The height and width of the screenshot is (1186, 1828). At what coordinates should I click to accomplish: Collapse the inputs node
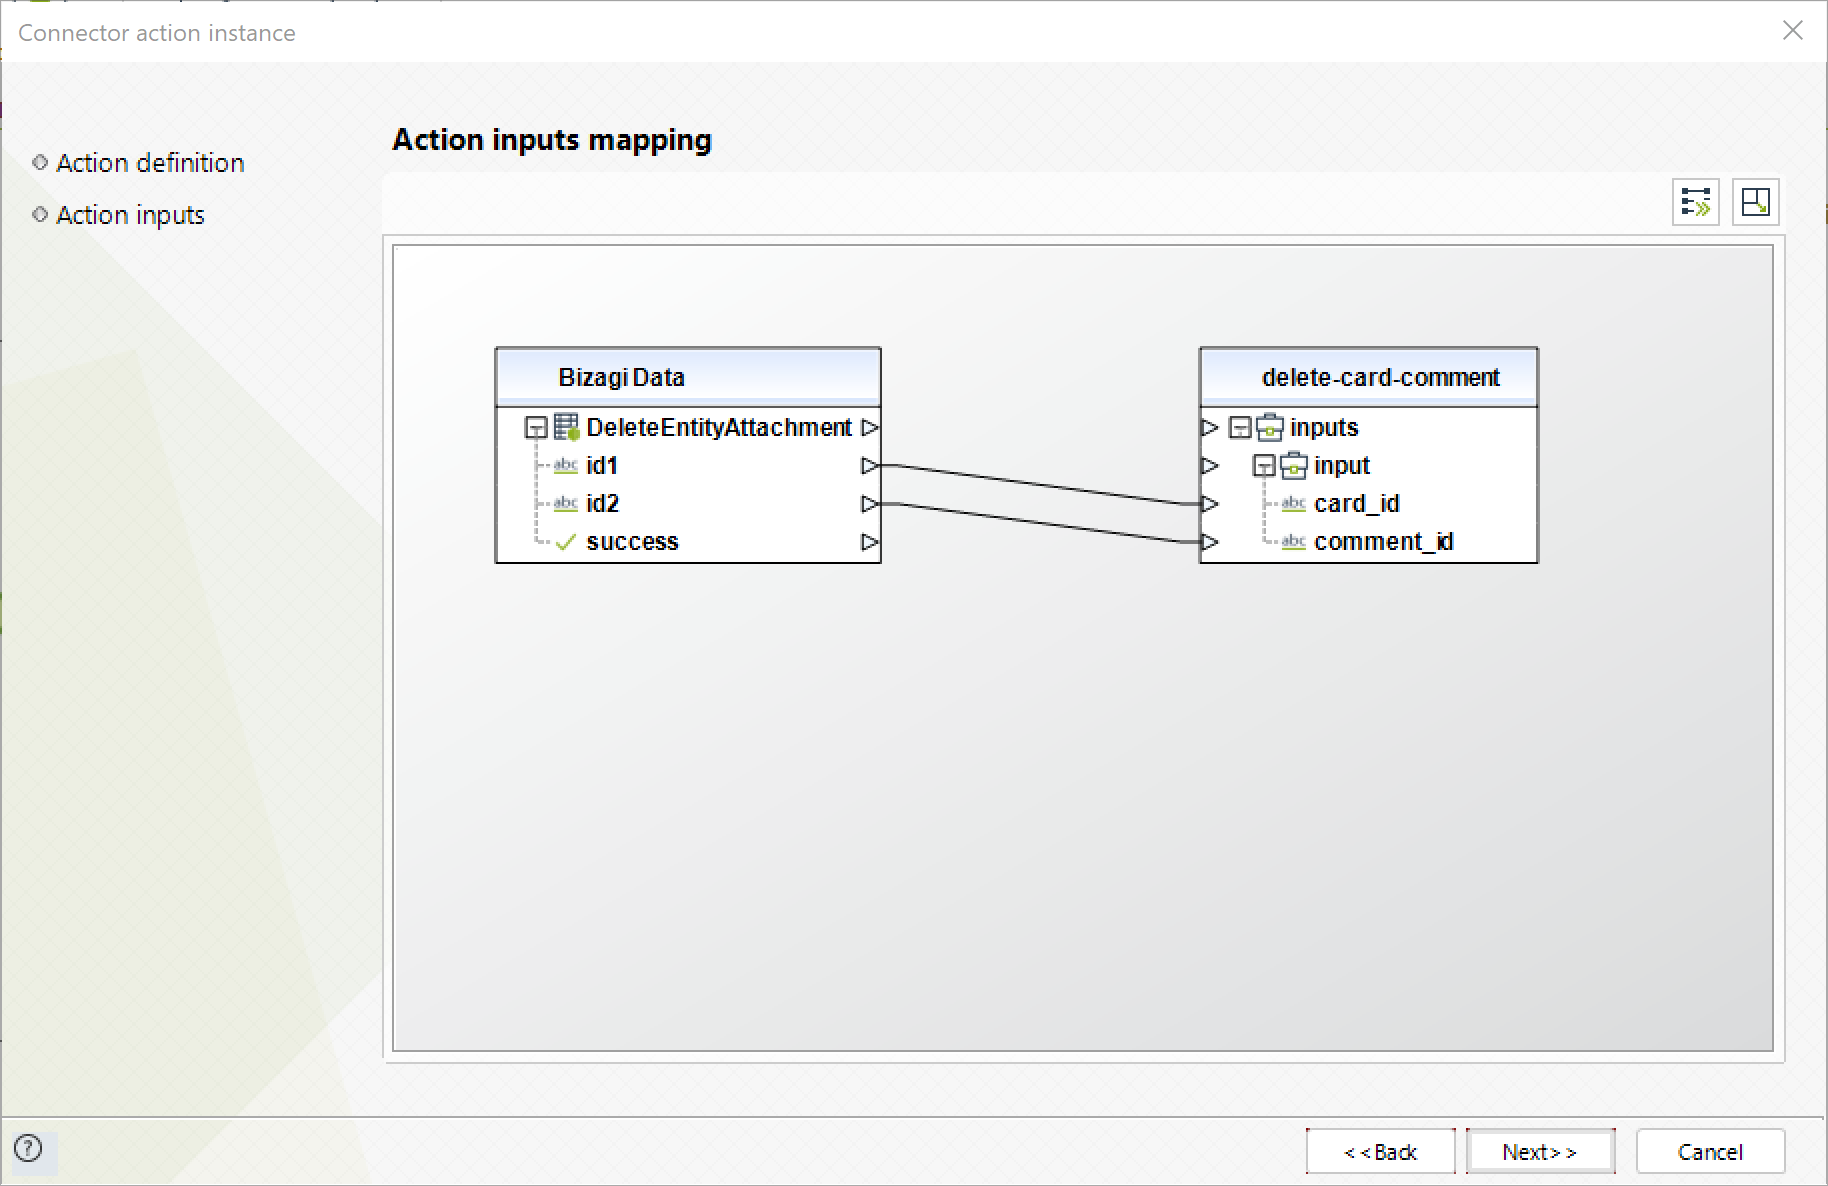point(1240,428)
